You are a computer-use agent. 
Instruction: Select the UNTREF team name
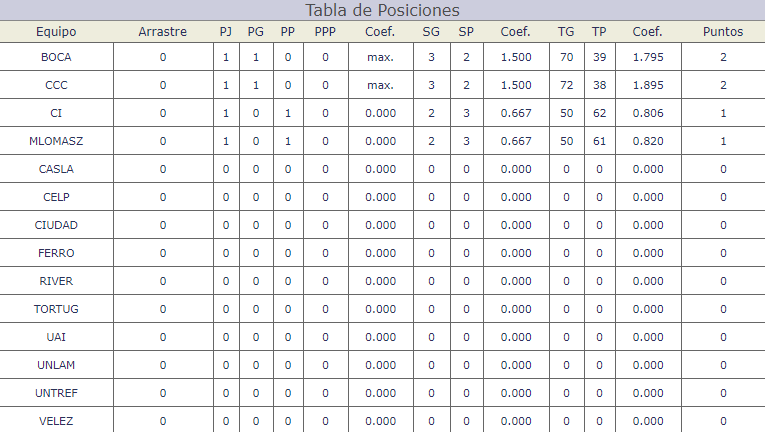click(x=56, y=393)
